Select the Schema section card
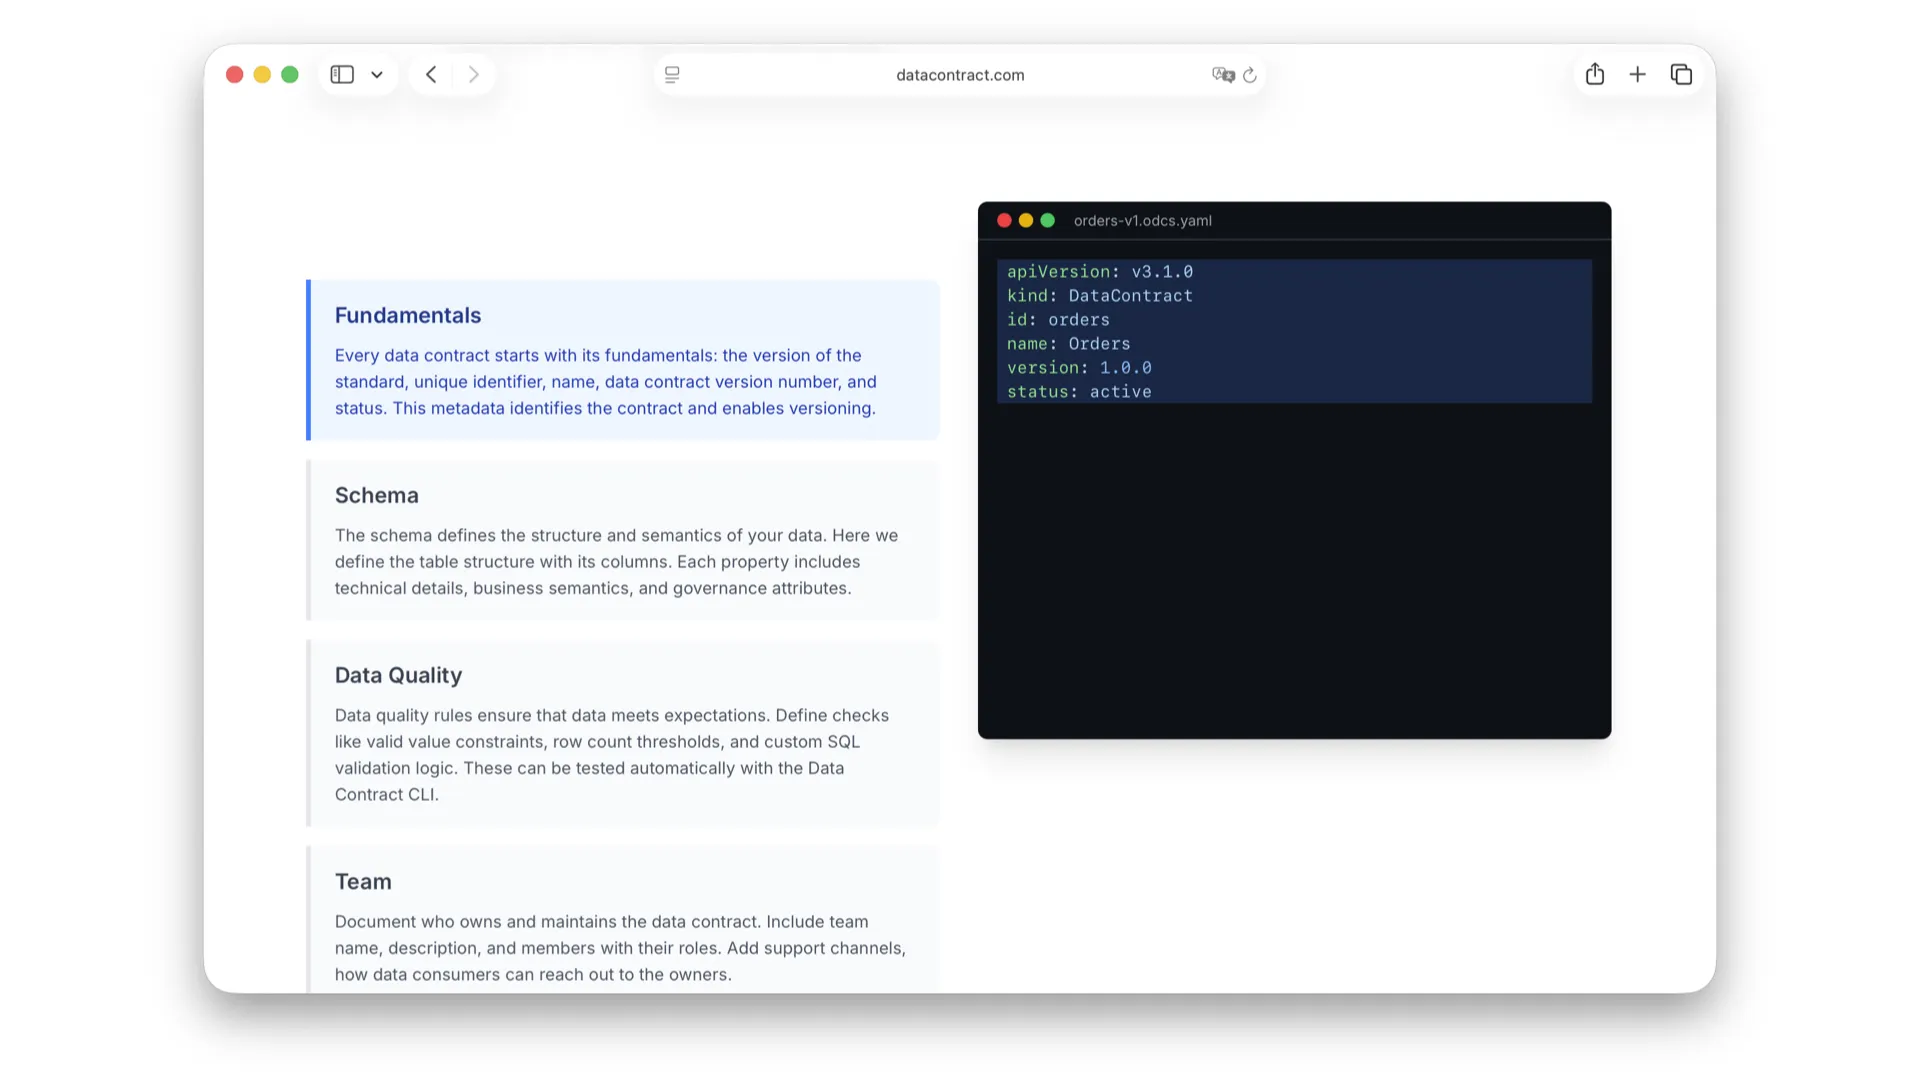Viewport: 1920px width, 1080px height. click(x=623, y=540)
